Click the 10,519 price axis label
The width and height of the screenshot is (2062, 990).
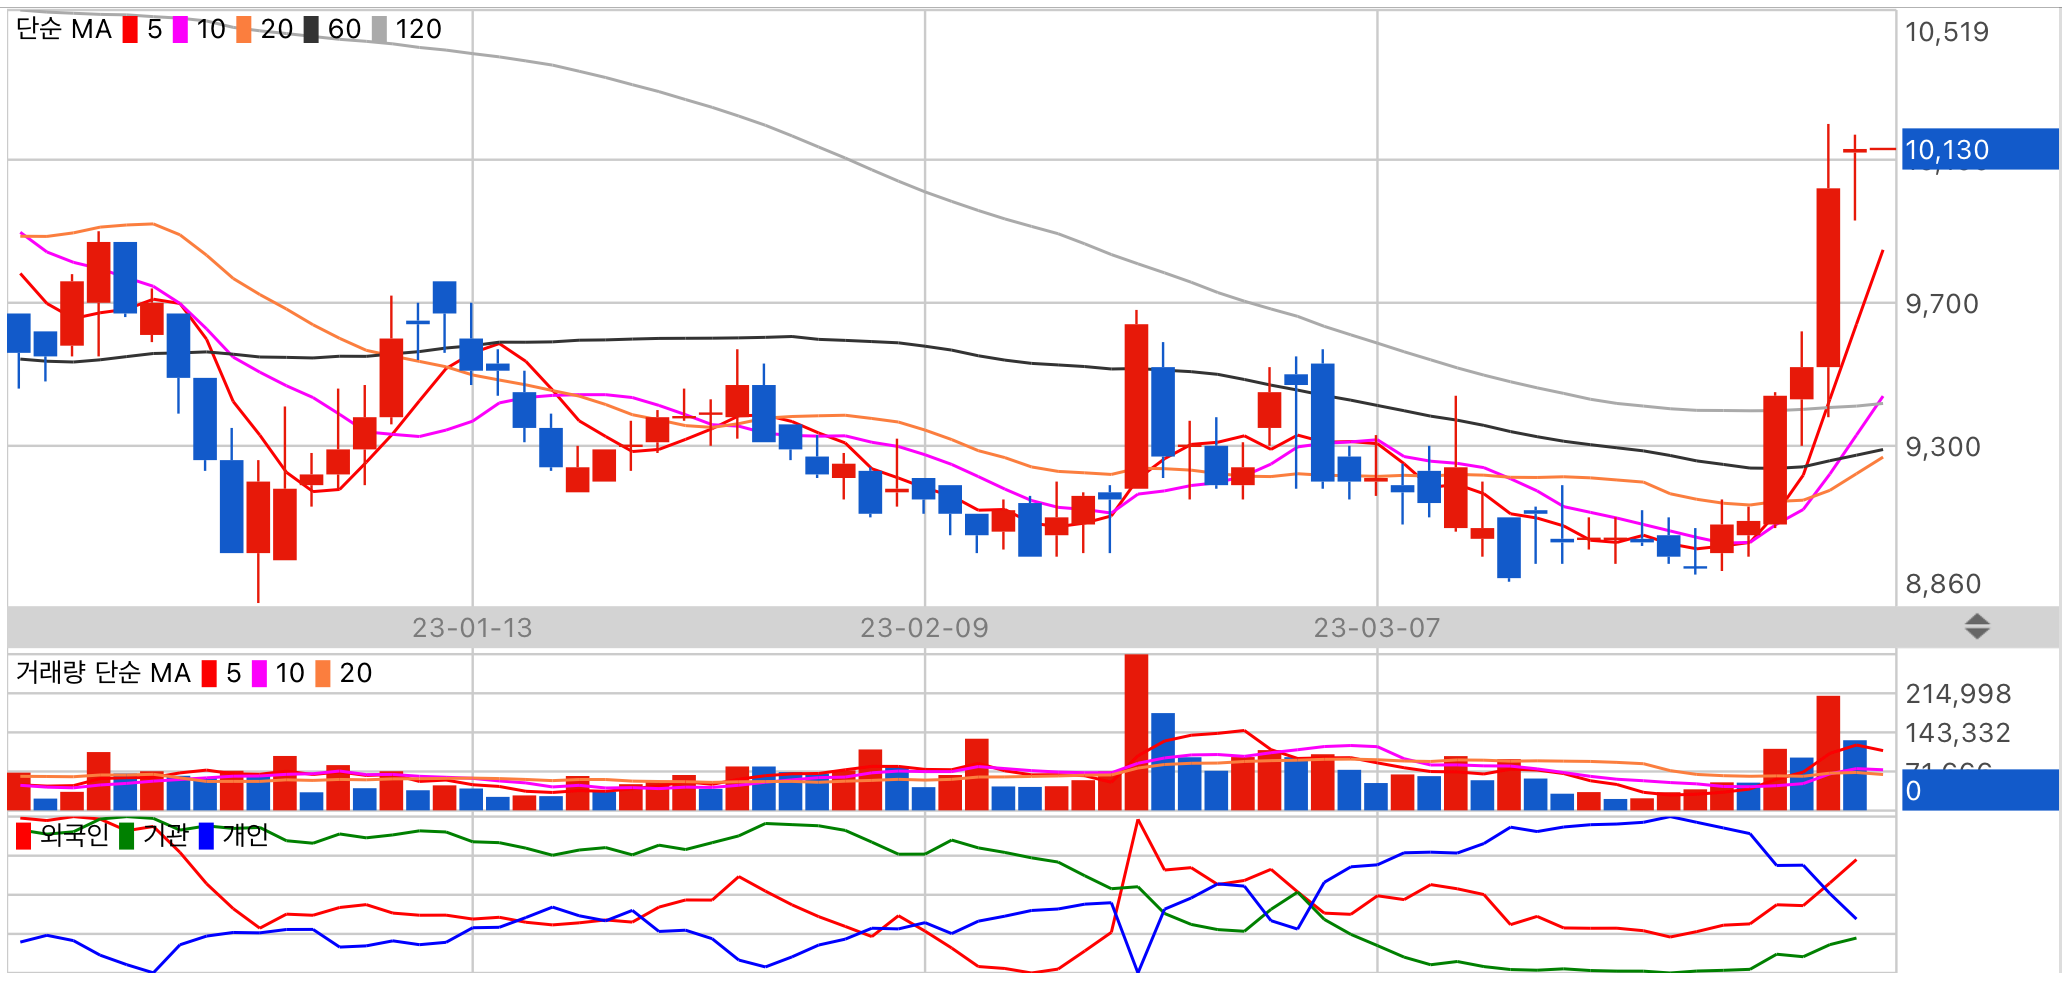click(x=1947, y=32)
